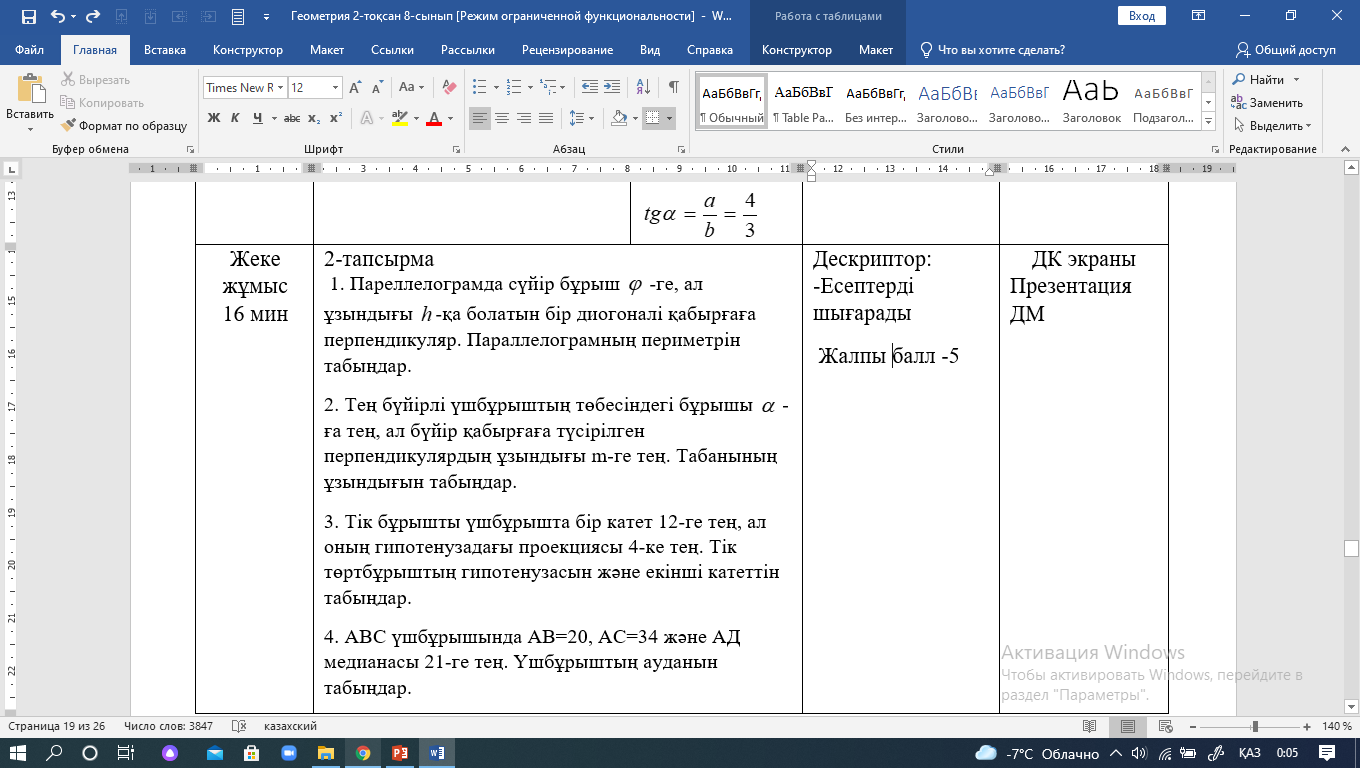Save the document with the floppy disk icon
Image resolution: width=1360 pixels, height=768 pixels.
28,16
